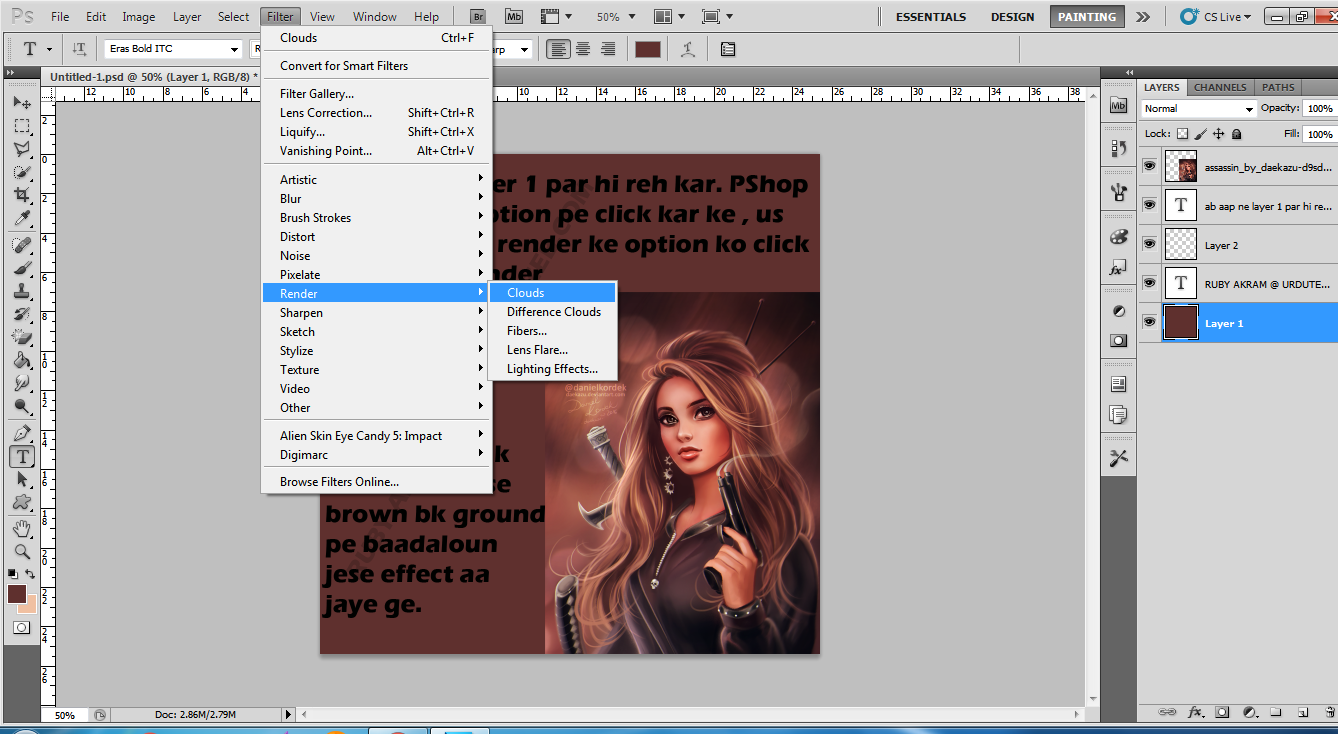1338x734 pixels.
Task: Select the Brush tool
Action: tap(21, 268)
